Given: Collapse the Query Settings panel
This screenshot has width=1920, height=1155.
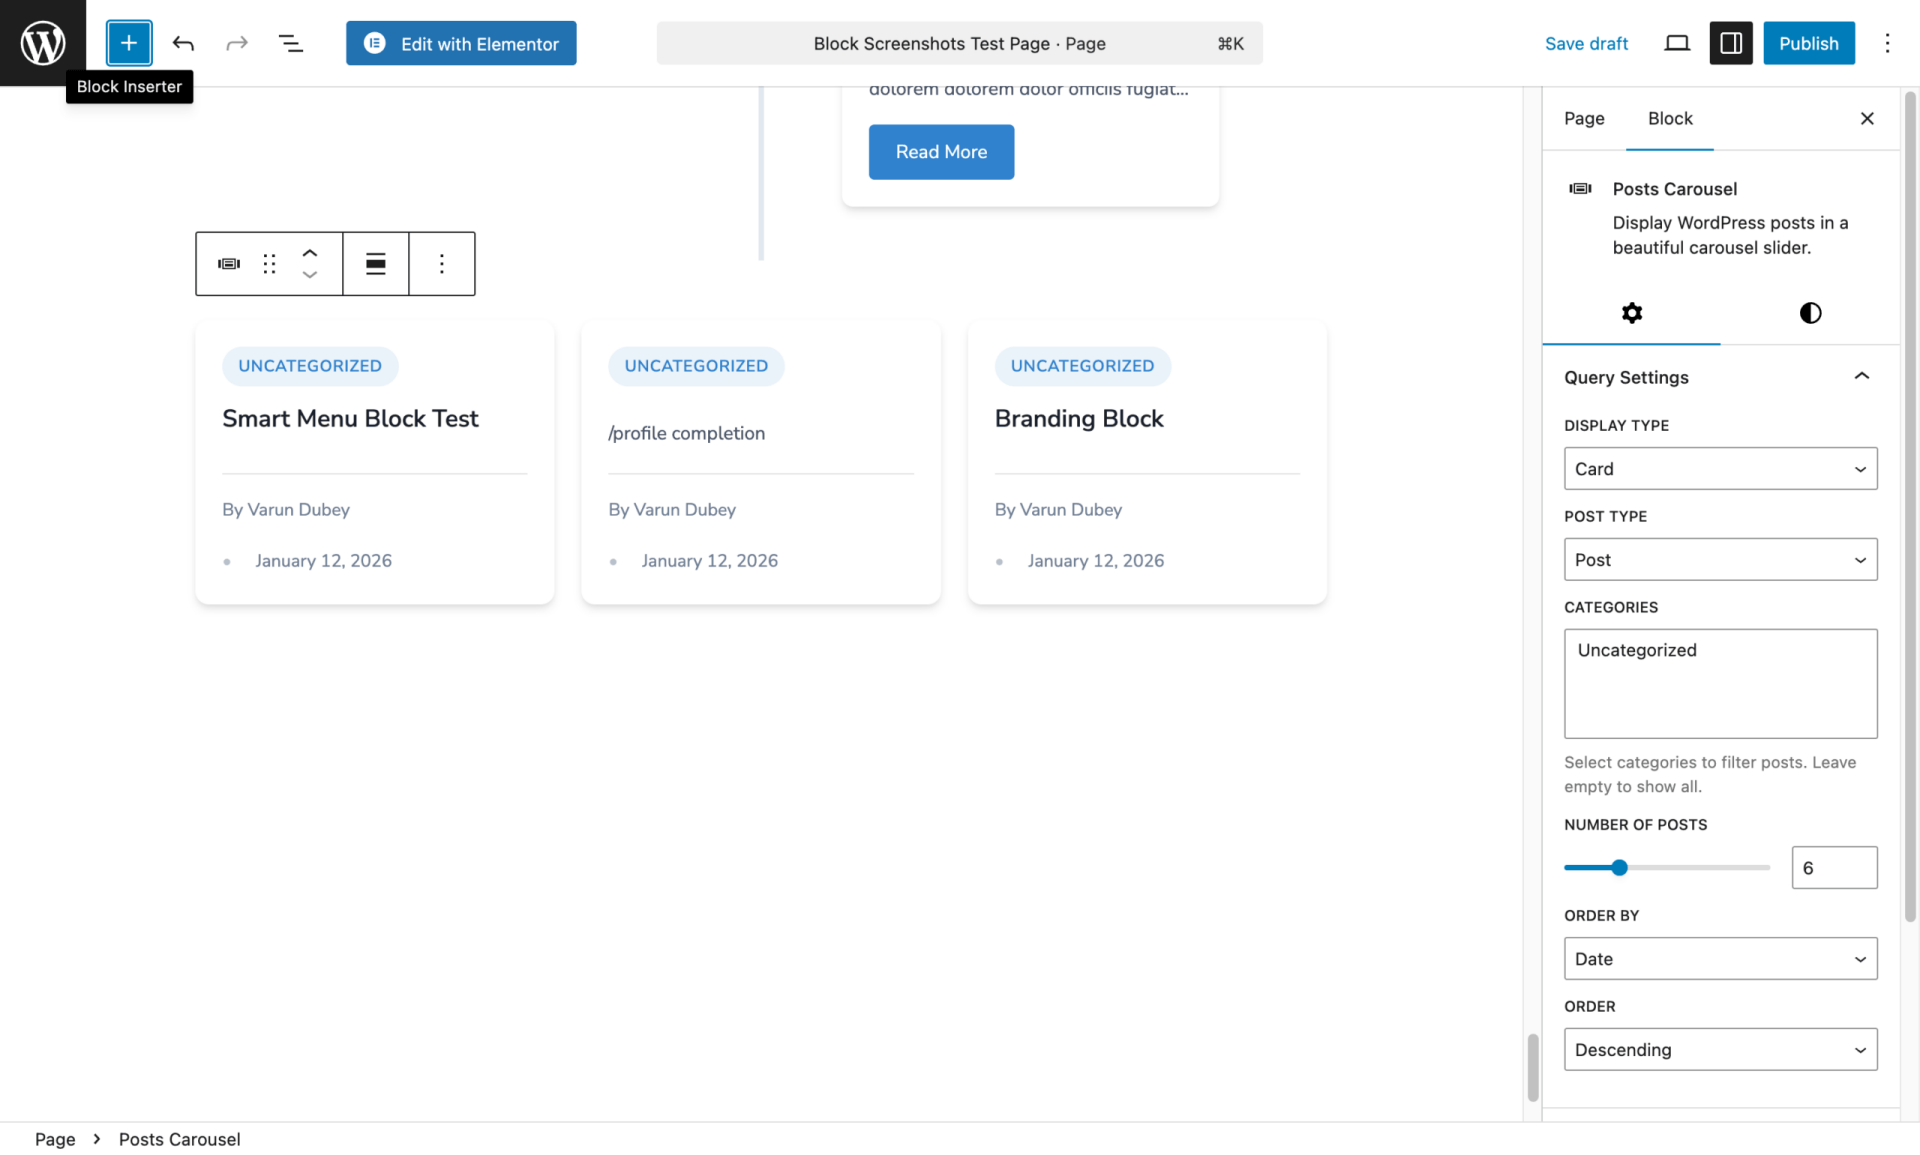Looking at the screenshot, I should click(x=1861, y=377).
